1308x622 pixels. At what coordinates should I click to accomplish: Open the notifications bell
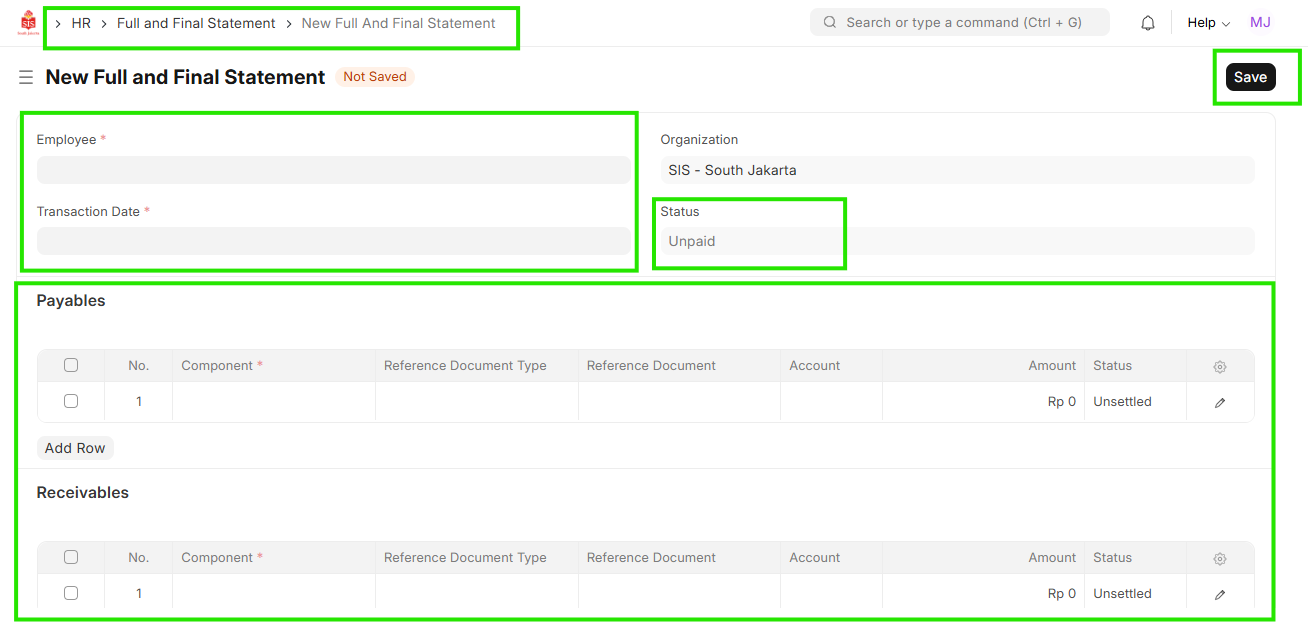point(1148,23)
